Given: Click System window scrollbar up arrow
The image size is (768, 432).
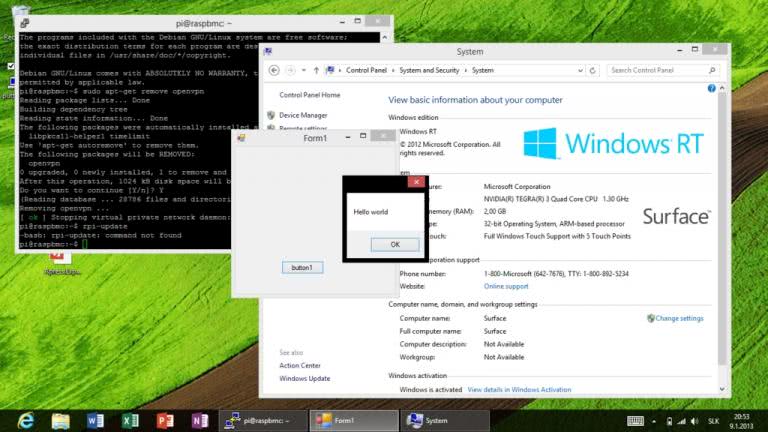Looking at the screenshot, I should click(722, 89).
